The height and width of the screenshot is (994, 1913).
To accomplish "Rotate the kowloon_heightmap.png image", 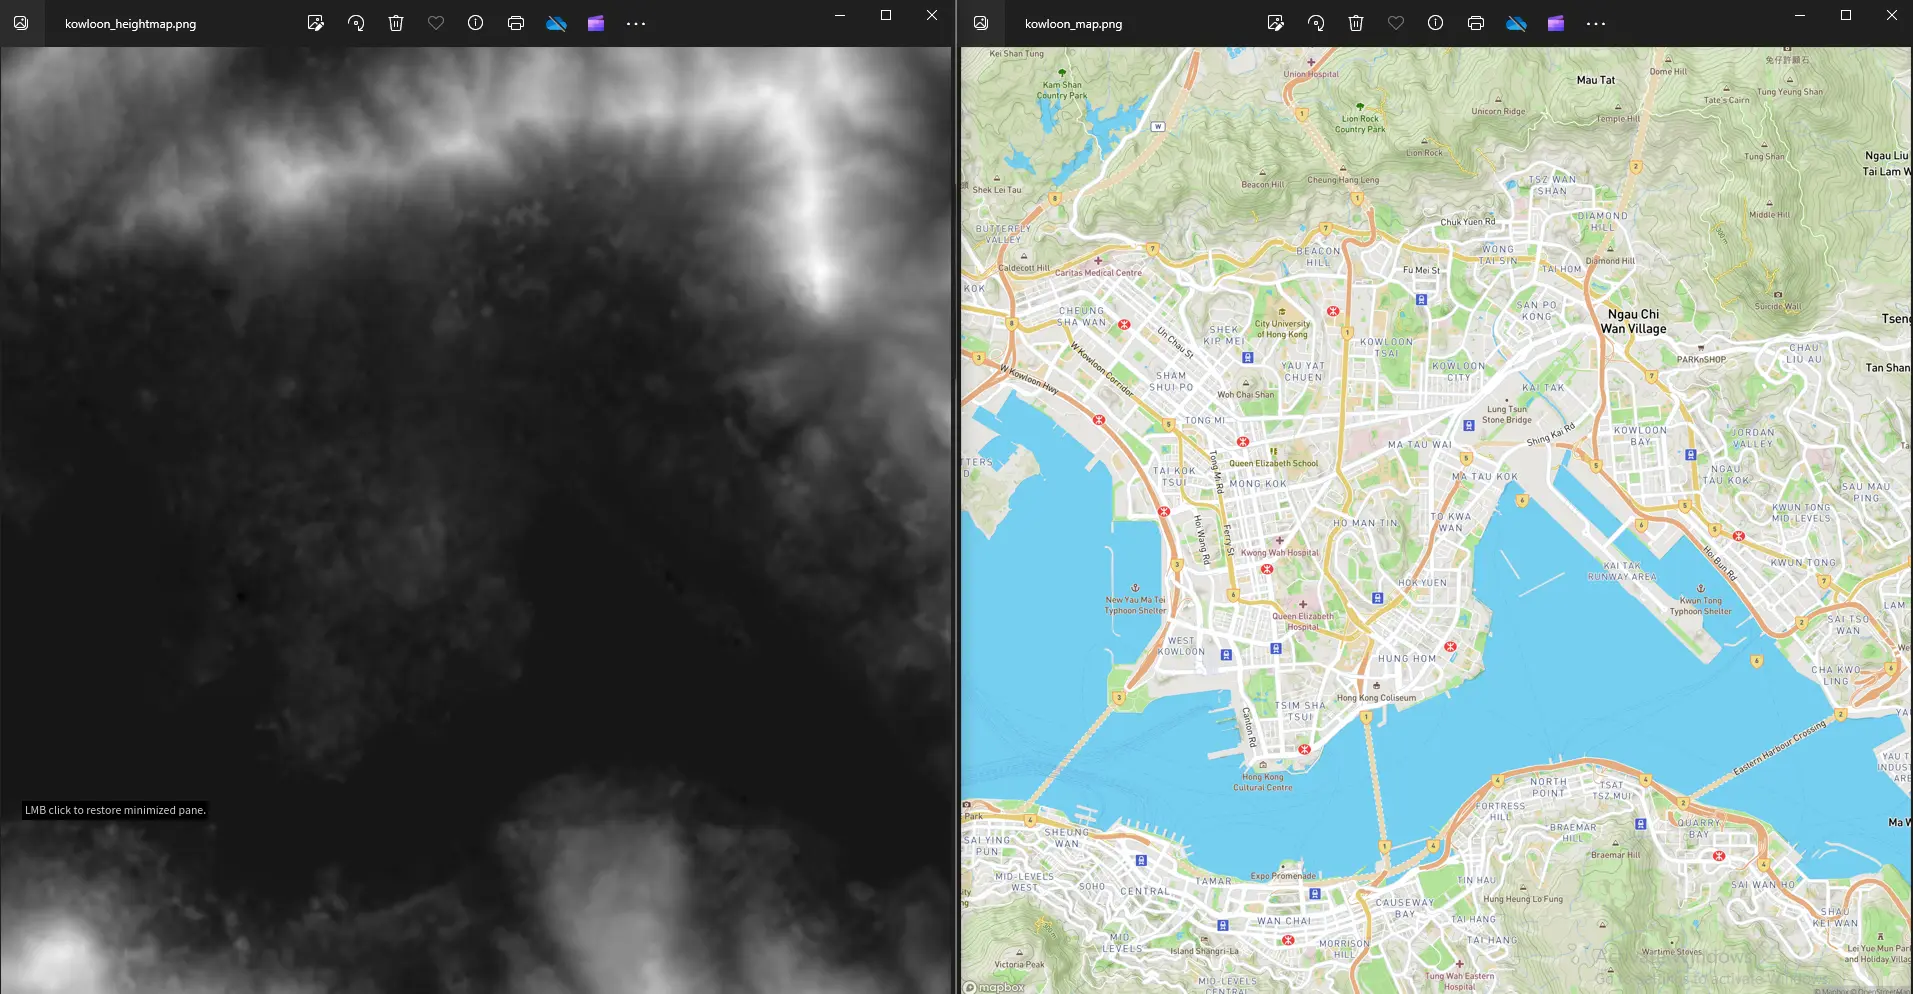I will pos(356,23).
